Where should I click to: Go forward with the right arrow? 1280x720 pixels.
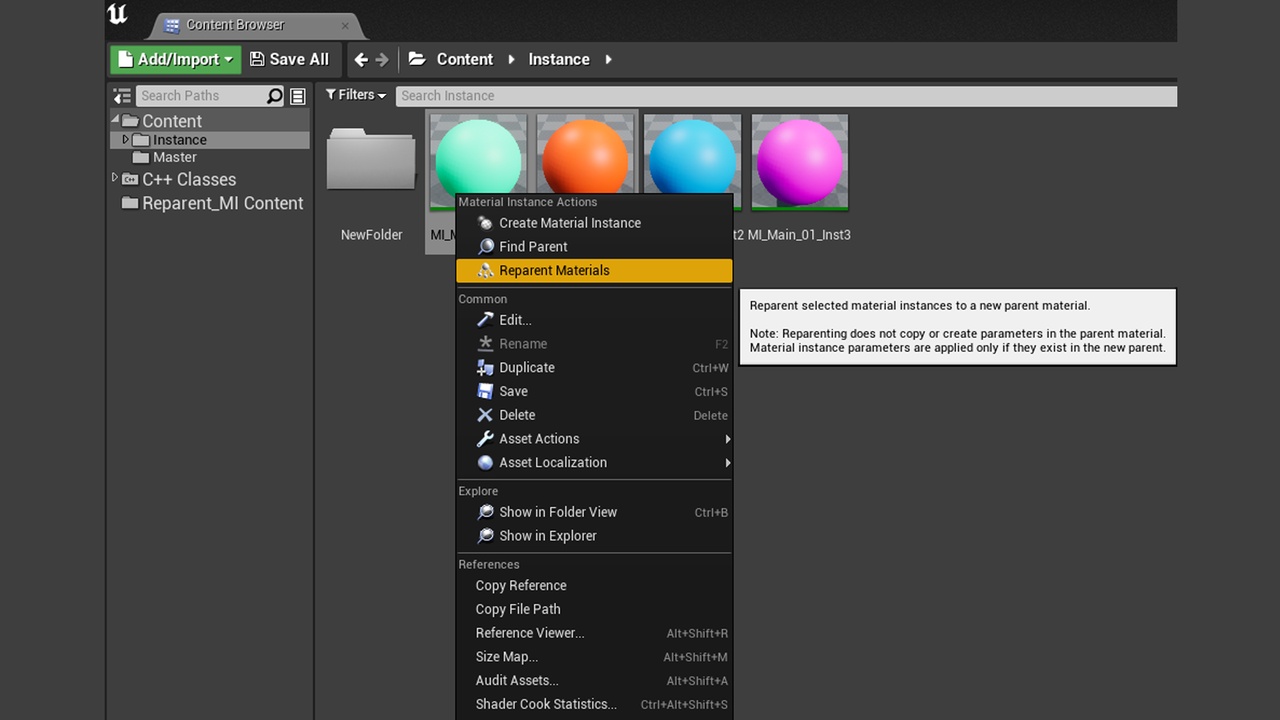(x=382, y=60)
